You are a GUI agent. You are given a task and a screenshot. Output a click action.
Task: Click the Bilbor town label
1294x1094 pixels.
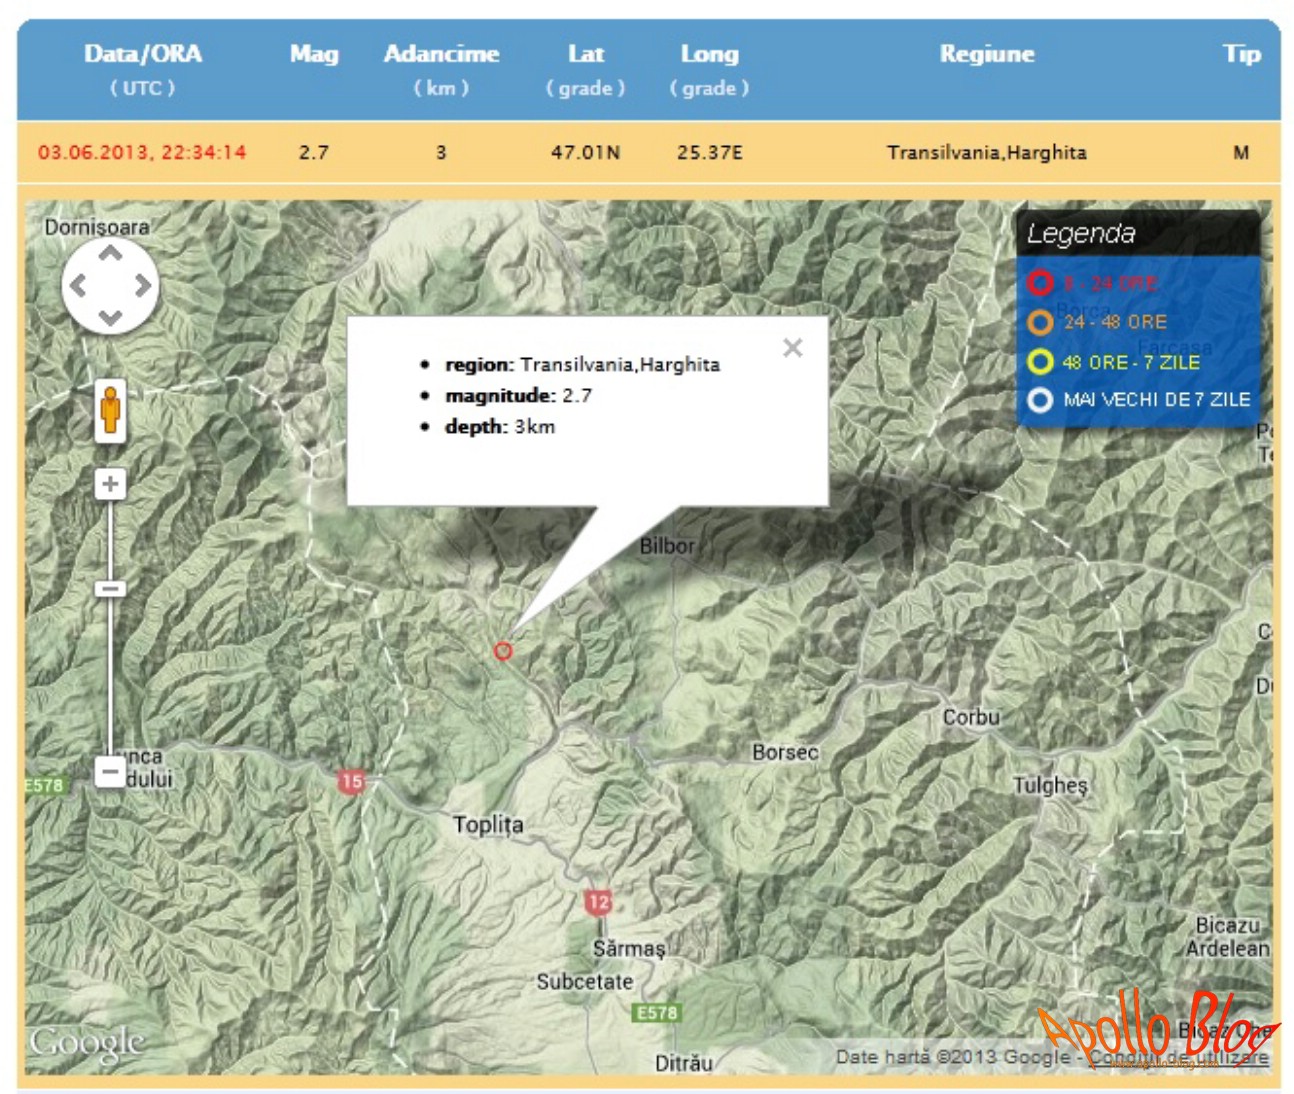pyautogui.click(x=667, y=546)
